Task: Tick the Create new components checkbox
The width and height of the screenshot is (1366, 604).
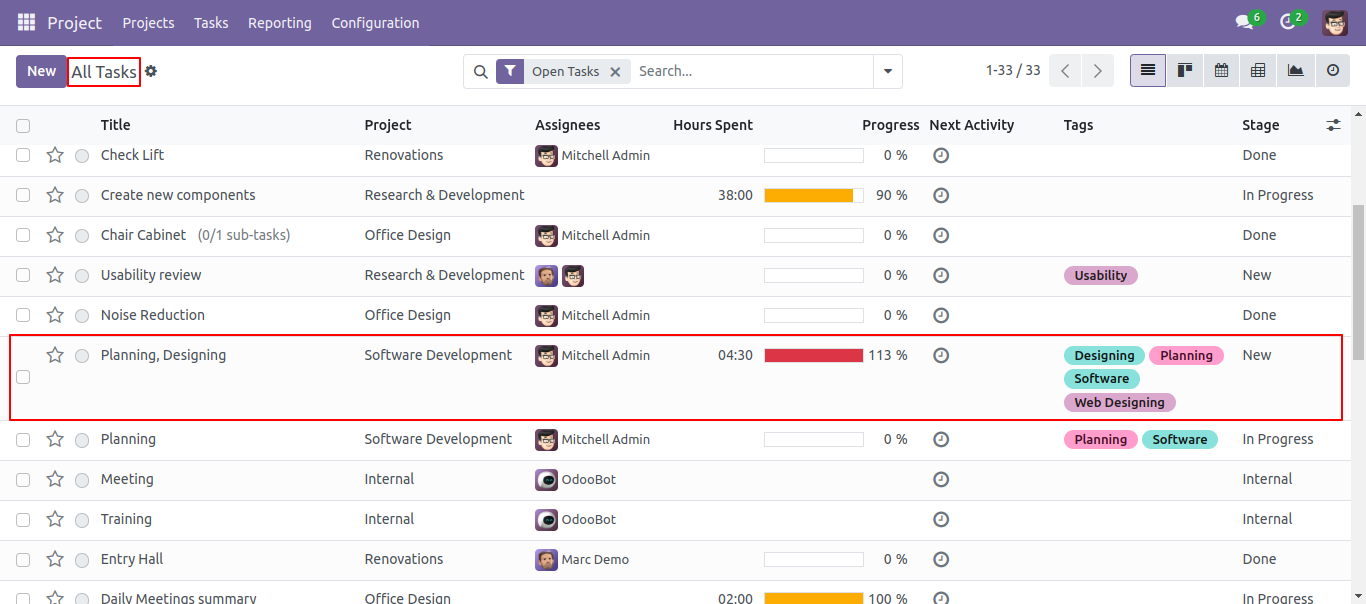Action: click(23, 195)
